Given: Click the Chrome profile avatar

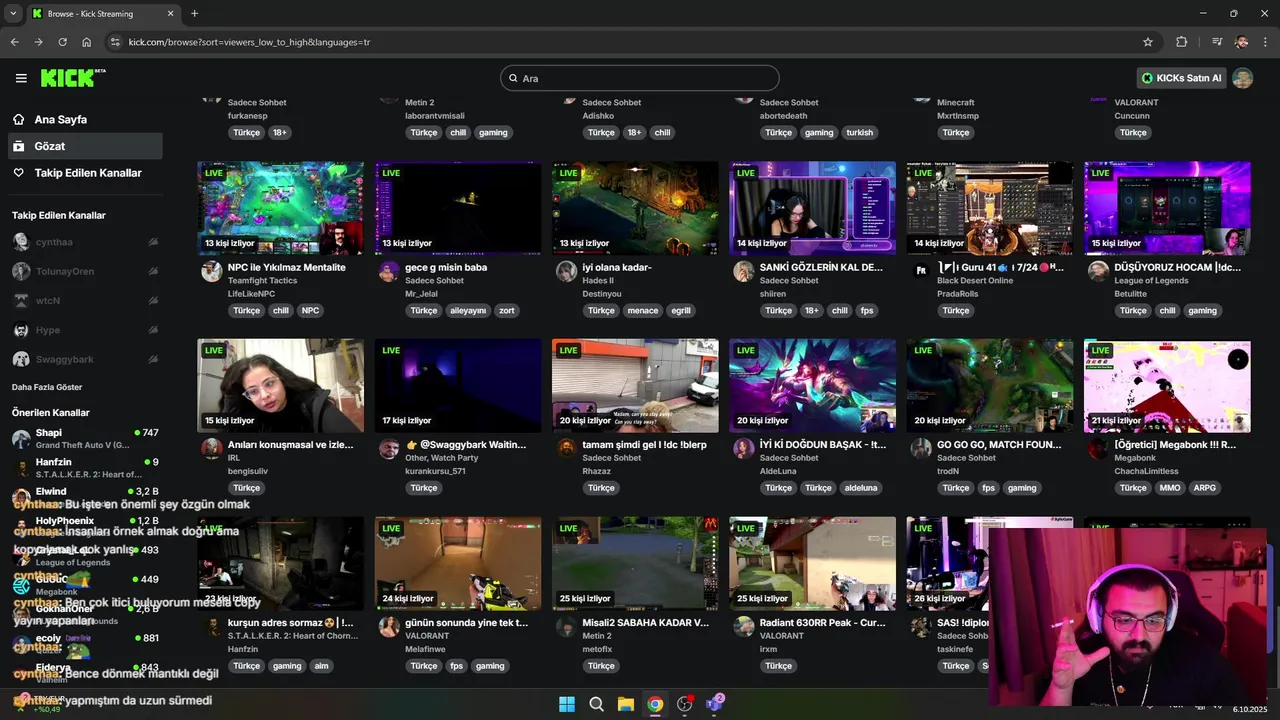Looking at the screenshot, I should point(1241,42).
